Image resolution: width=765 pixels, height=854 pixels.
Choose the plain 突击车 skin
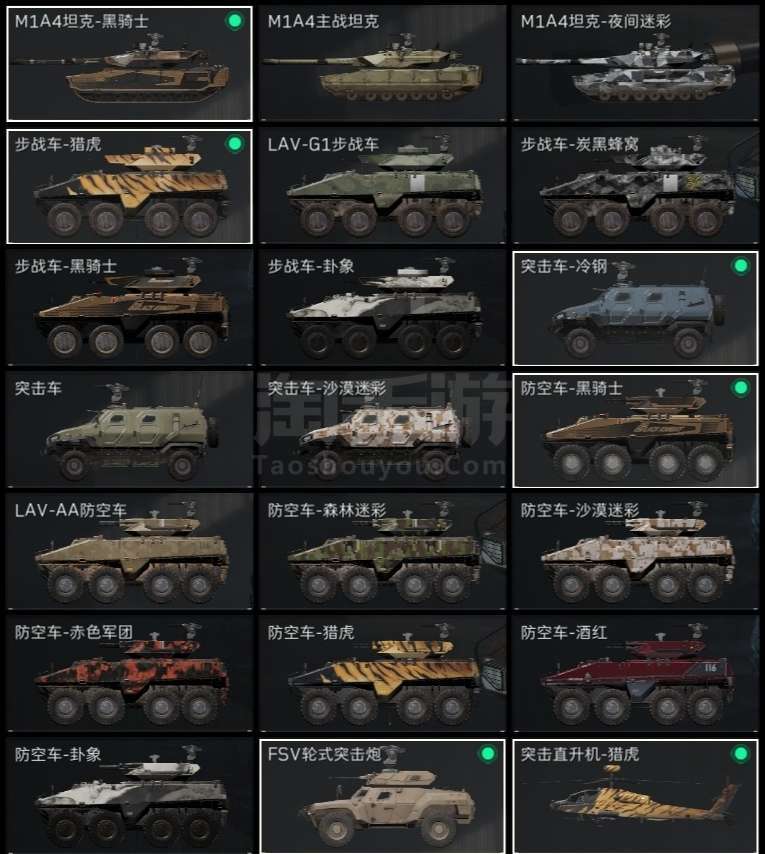click(130, 430)
